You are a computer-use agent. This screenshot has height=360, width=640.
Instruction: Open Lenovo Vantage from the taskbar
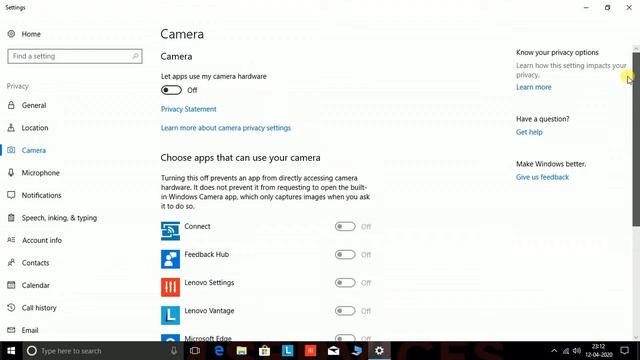point(288,351)
